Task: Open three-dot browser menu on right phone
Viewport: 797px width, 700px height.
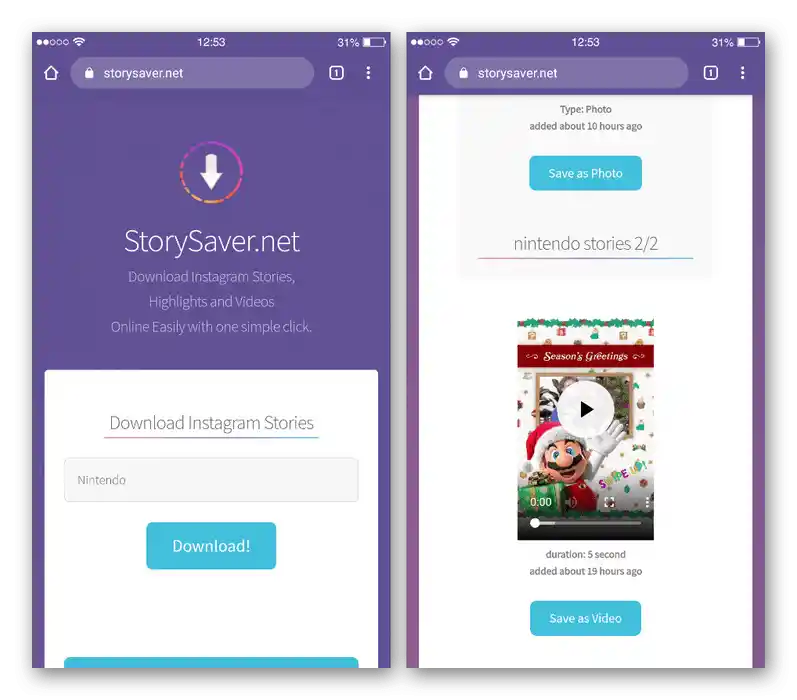Action: coord(743,73)
